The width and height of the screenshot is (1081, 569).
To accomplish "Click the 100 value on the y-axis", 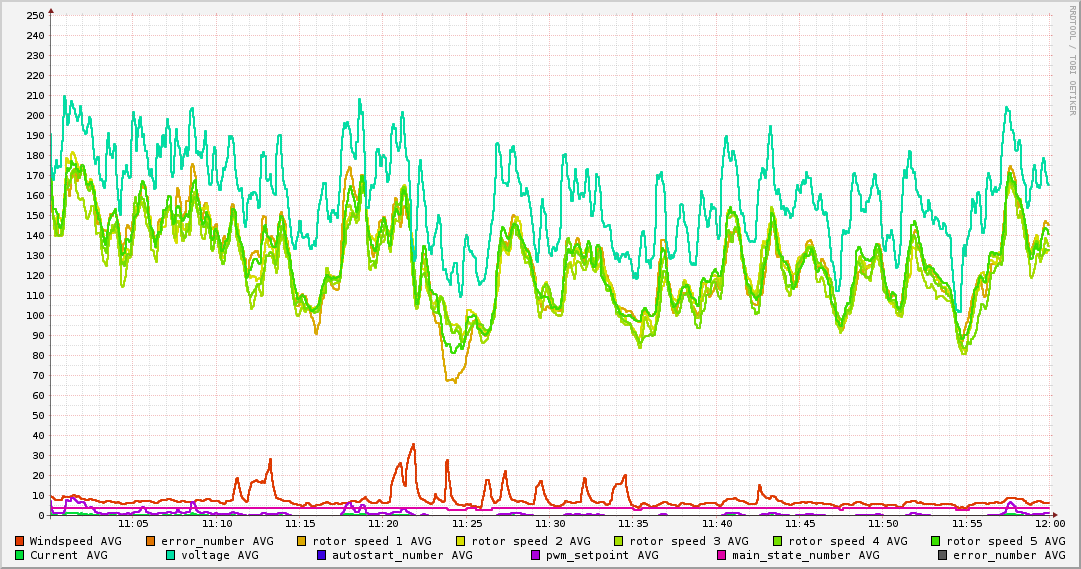I will (x=35, y=316).
